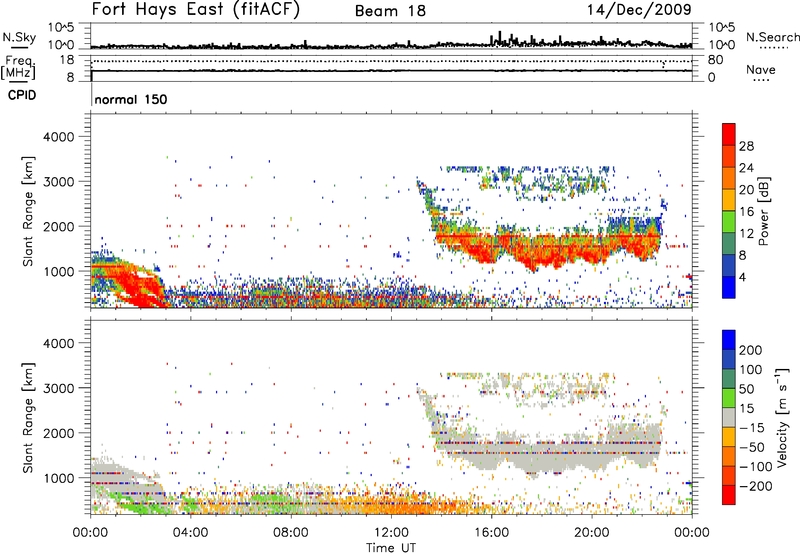The width and height of the screenshot is (800, 554).
Task: Pick the light green 12–16 dB Power segment
Action: pos(729,222)
